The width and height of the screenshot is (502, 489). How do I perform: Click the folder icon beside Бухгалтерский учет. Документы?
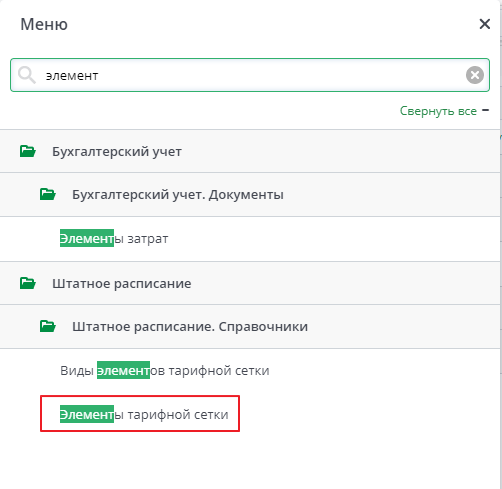click(x=48, y=194)
